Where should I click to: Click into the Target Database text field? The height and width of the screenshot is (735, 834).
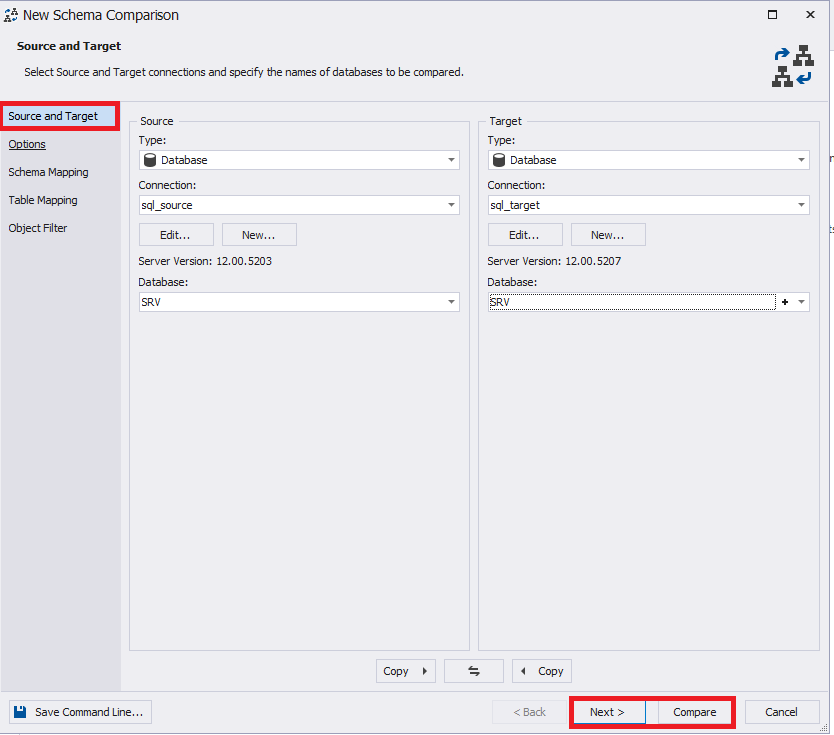pyautogui.click(x=630, y=302)
